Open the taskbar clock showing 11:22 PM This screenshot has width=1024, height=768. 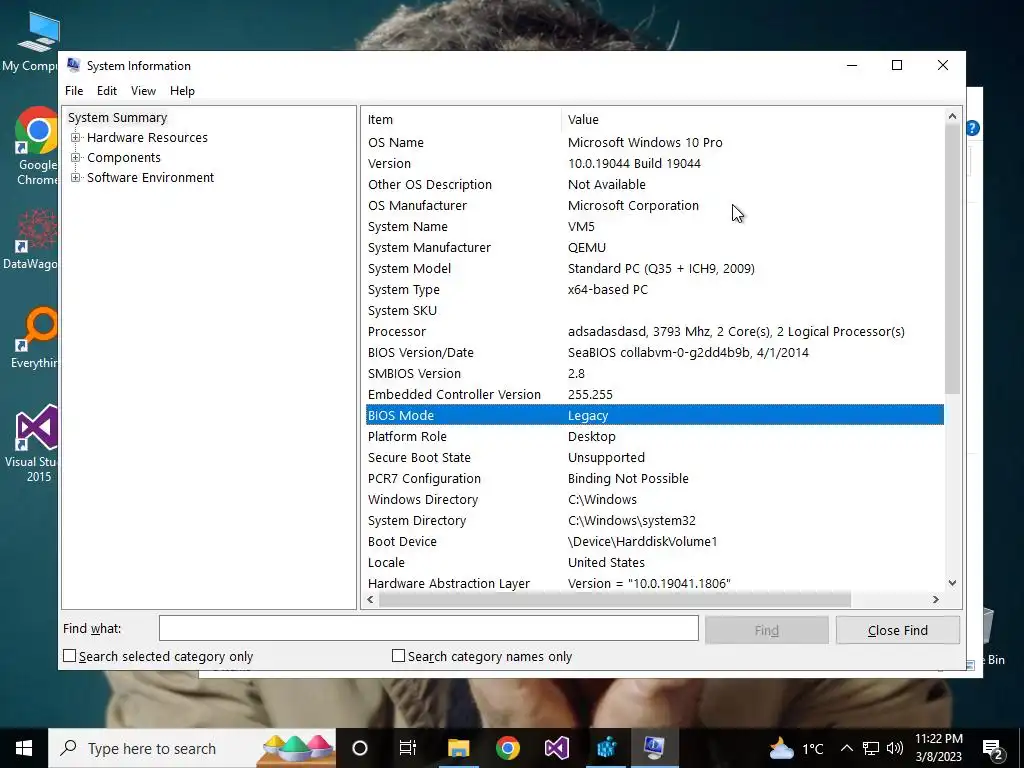pyautogui.click(x=938, y=748)
